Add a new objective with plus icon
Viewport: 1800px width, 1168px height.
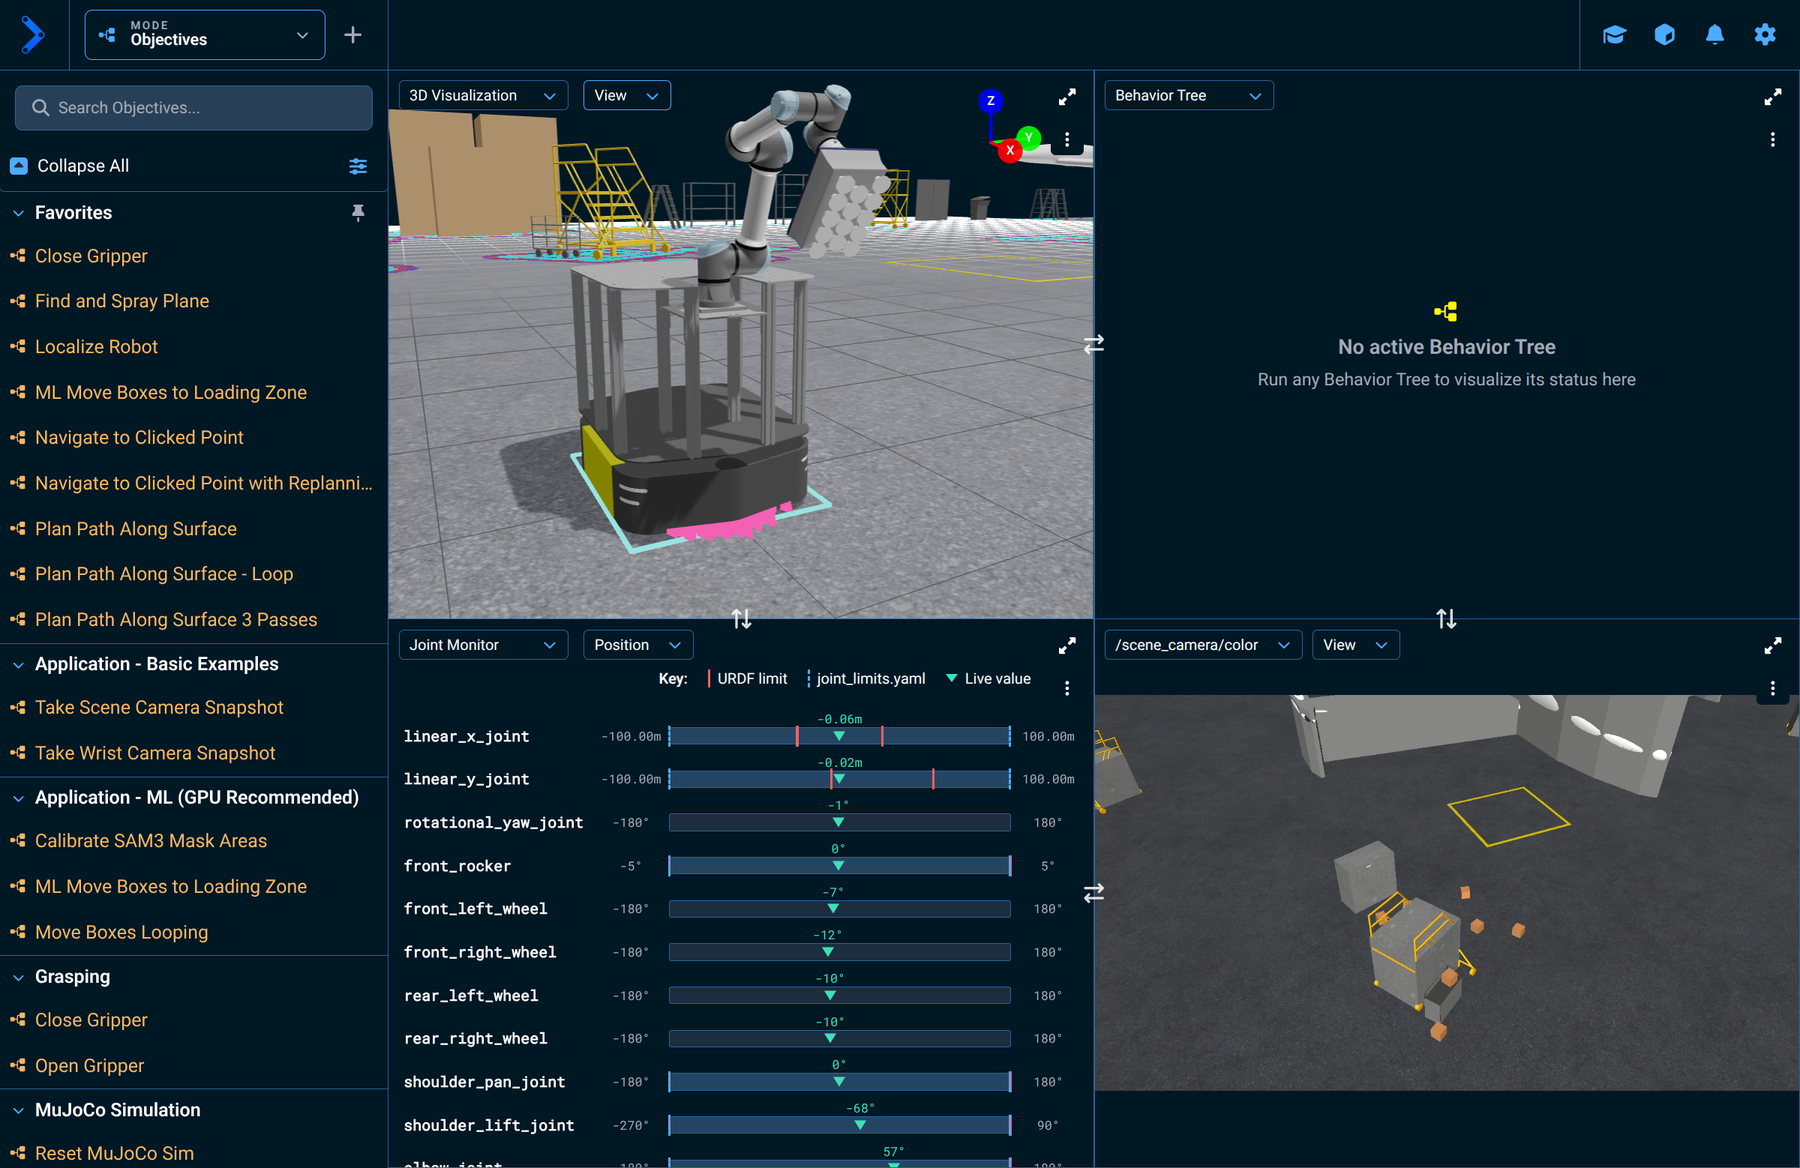pos(353,35)
